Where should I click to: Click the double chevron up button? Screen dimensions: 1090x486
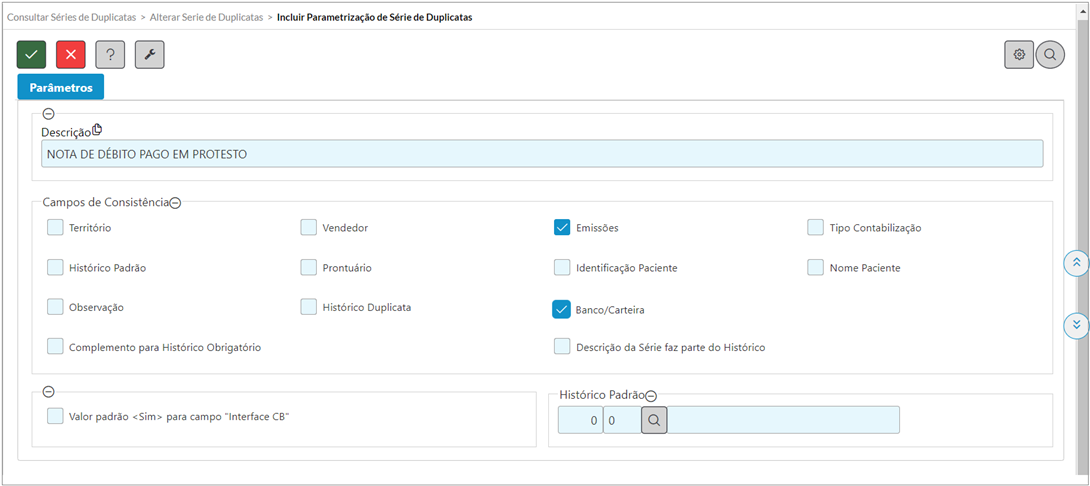tap(1076, 262)
